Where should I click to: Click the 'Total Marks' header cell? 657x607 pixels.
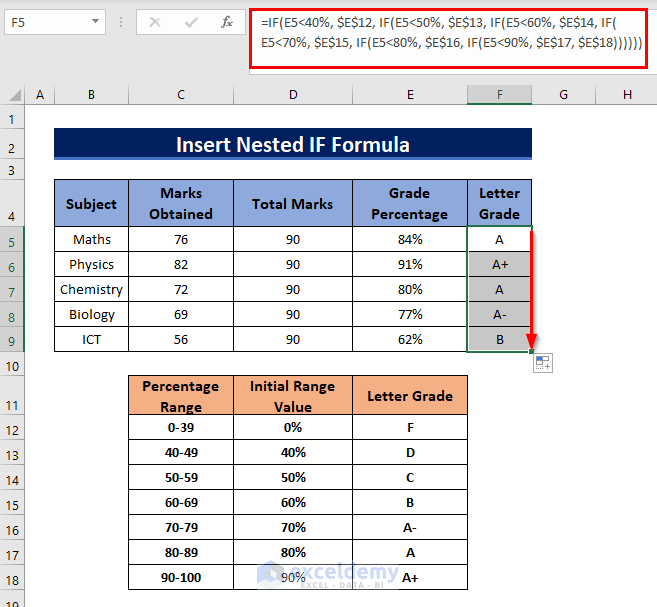tap(293, 204)
